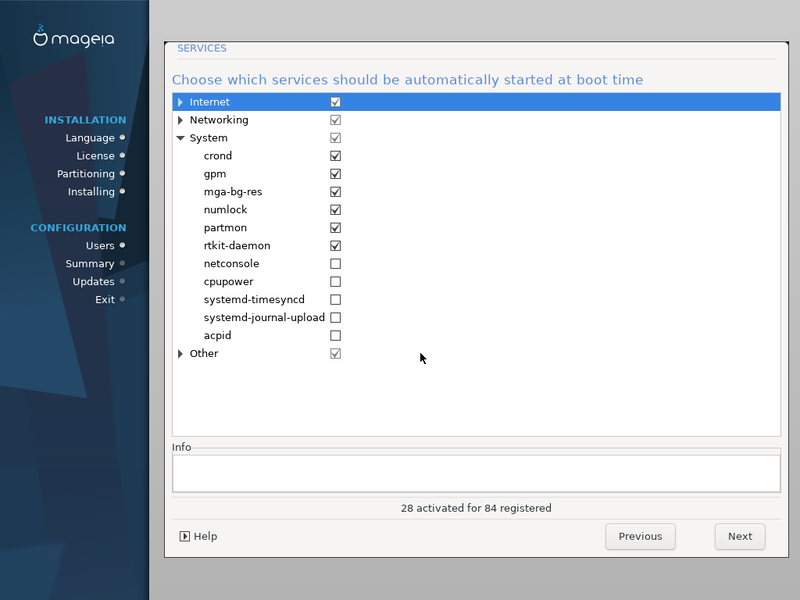This screenshot has width=800, height=600.
Task: Enable the netconsole service
Action: pyautogui.click(x=335, y=264)
